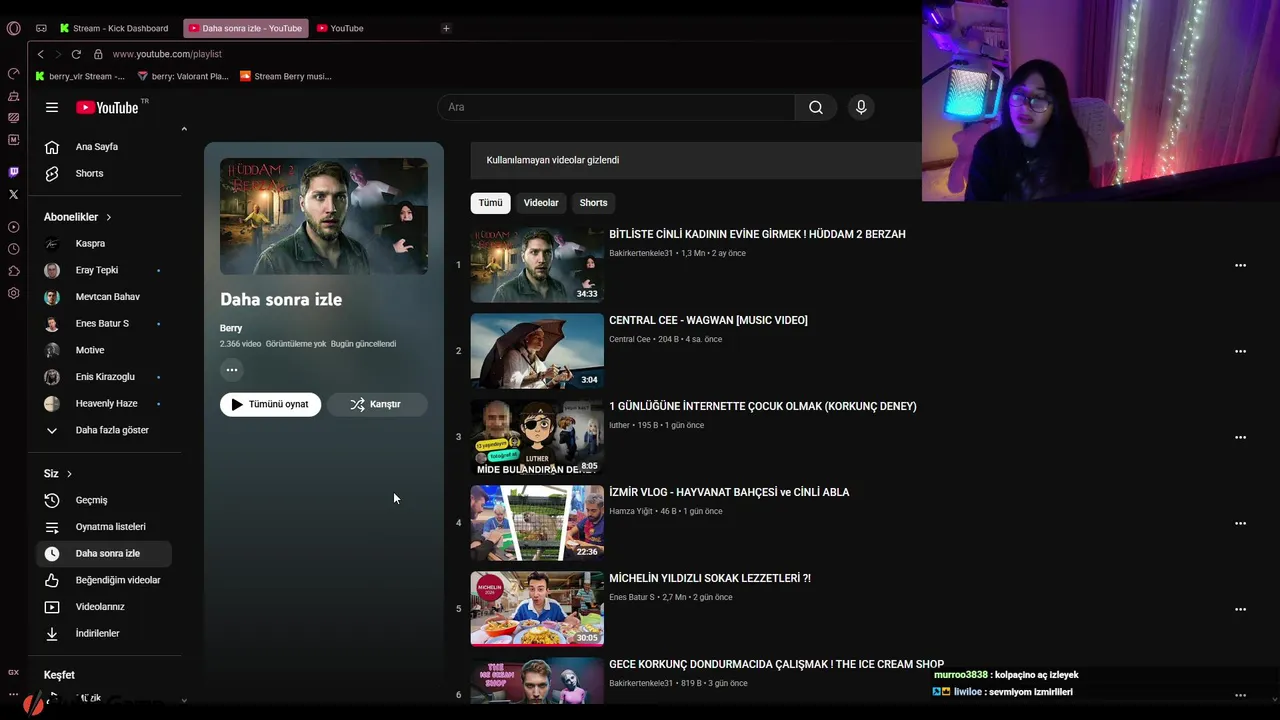Screen dimensions: 1280x720
Task: Open berry_vlr Stream bookmark
Action: pyautogui.click(x=80, y=76)
